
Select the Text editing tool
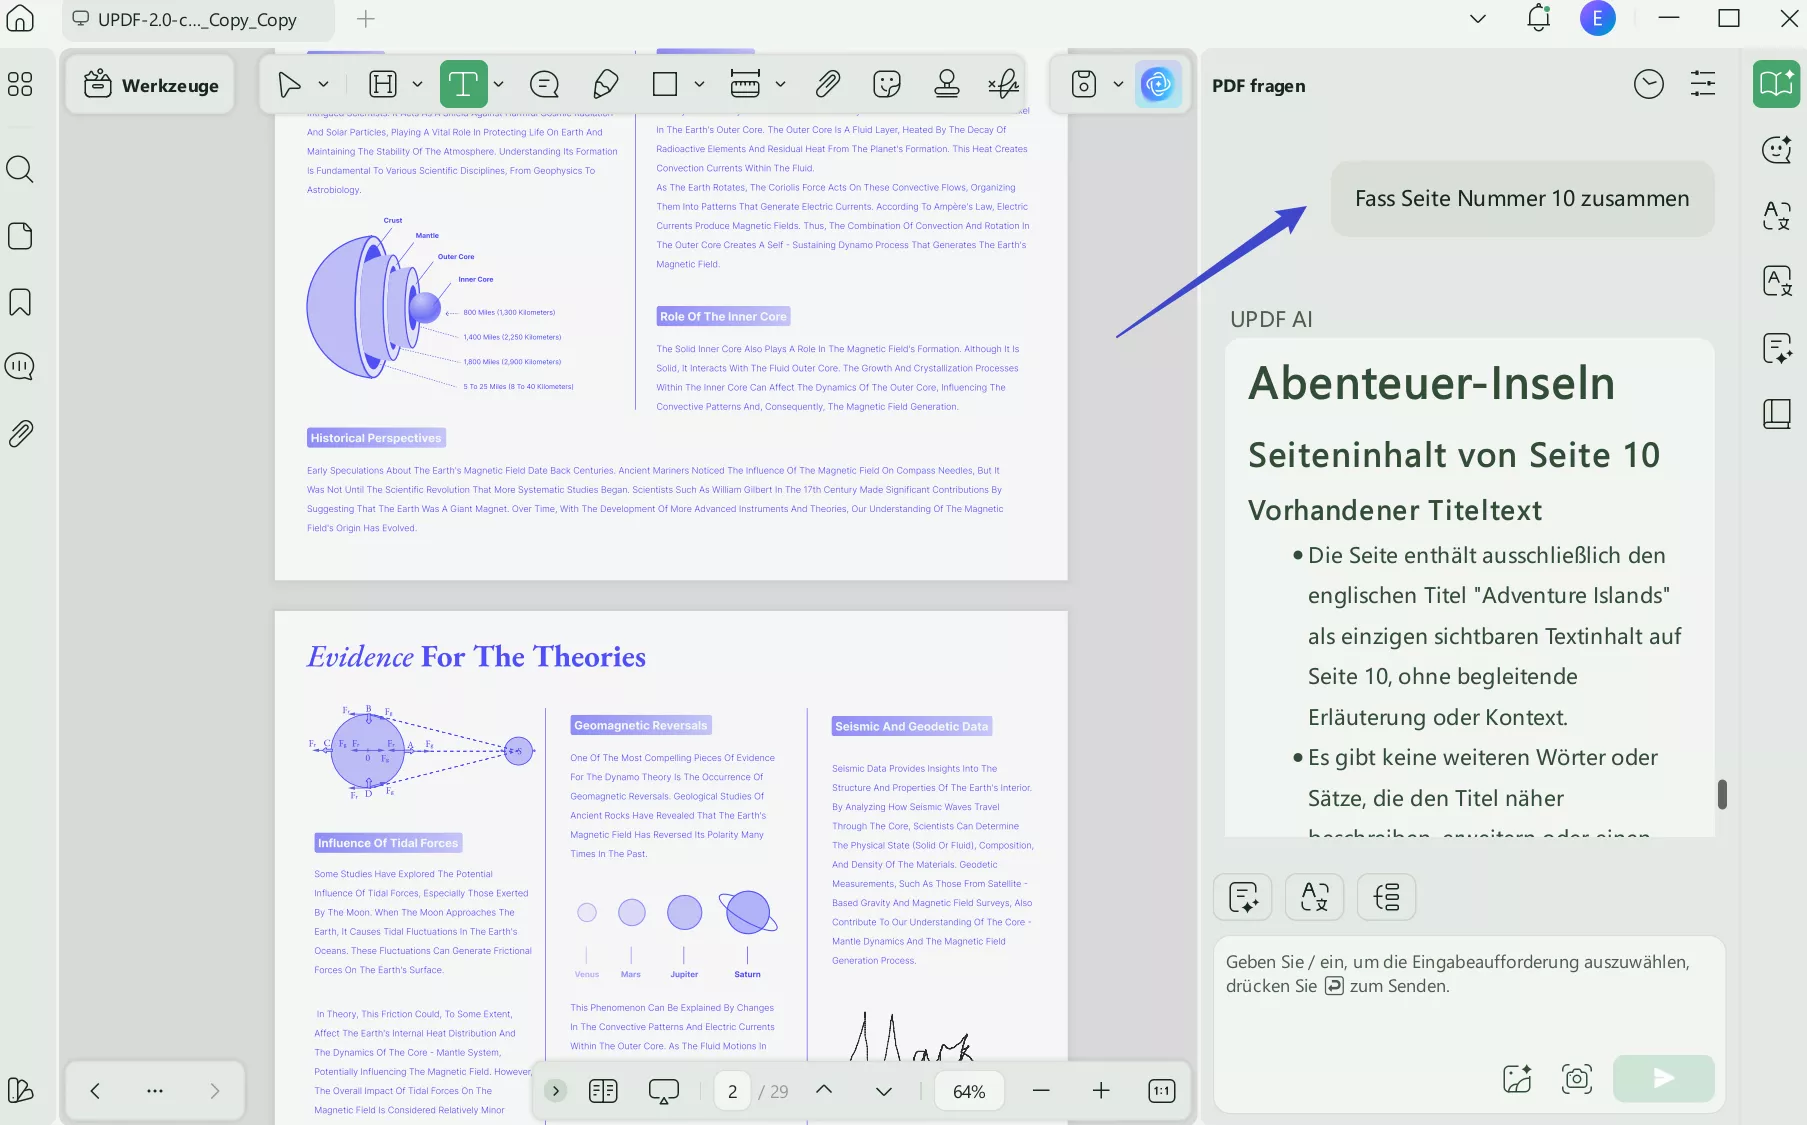point(465,84)
